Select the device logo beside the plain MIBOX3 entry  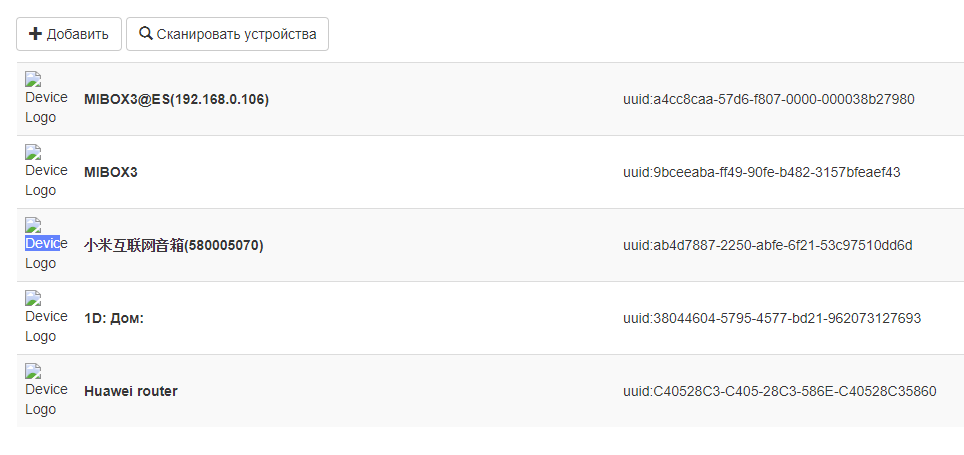point(46,171)
